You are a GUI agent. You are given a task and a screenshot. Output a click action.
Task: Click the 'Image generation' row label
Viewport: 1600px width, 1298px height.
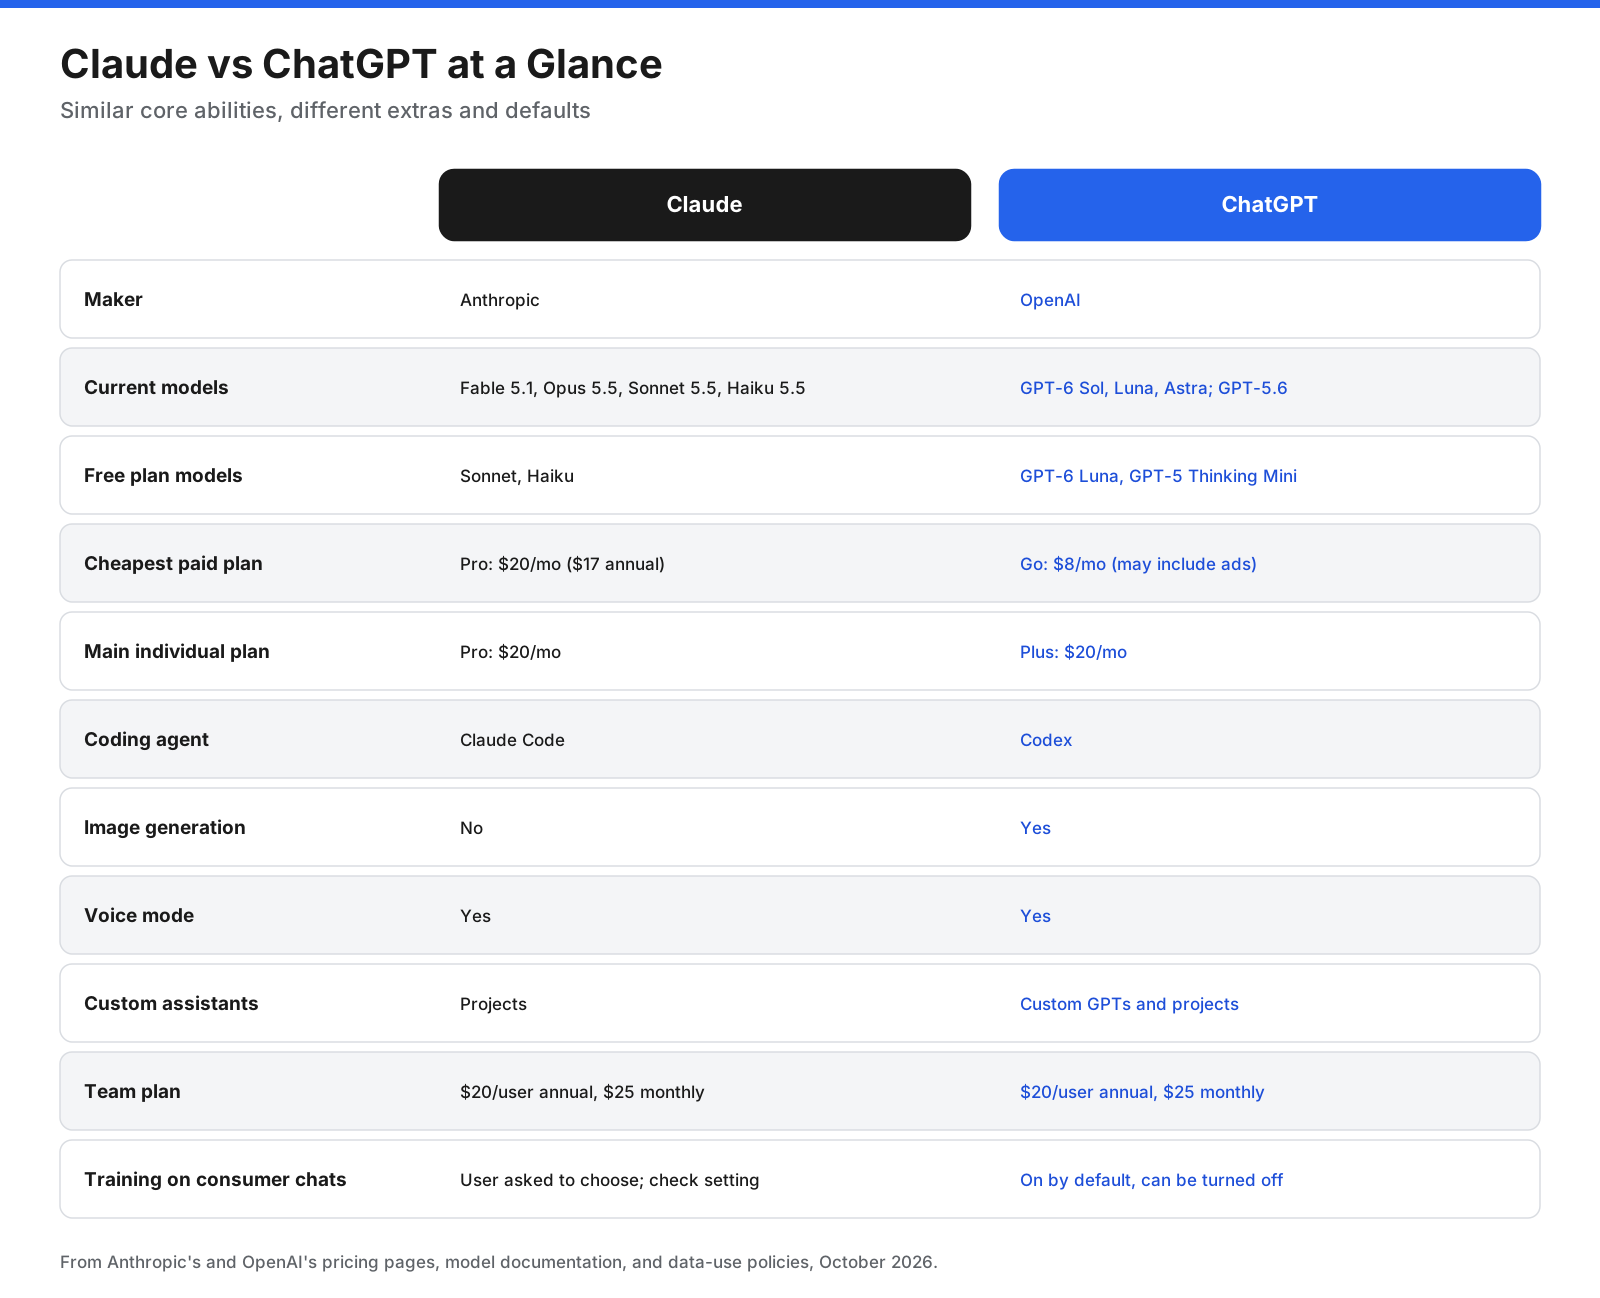(165, 828)
